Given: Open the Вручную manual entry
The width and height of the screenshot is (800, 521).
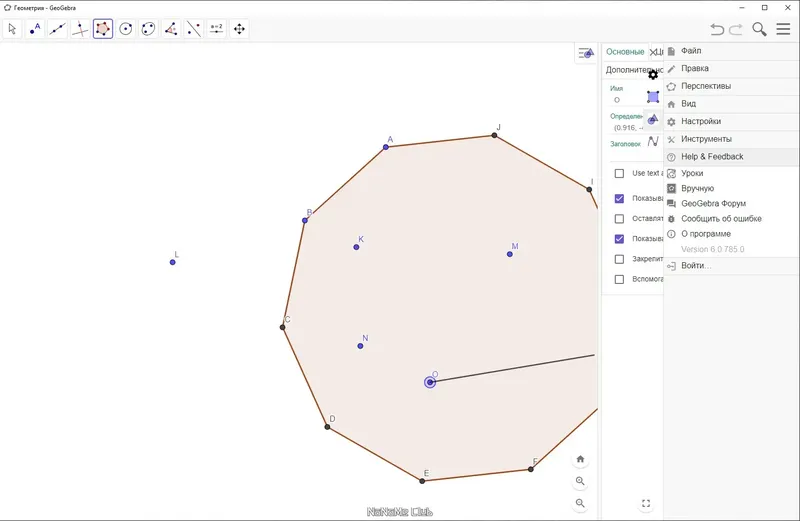Looking at the screenshot, I should coord(732,188).
